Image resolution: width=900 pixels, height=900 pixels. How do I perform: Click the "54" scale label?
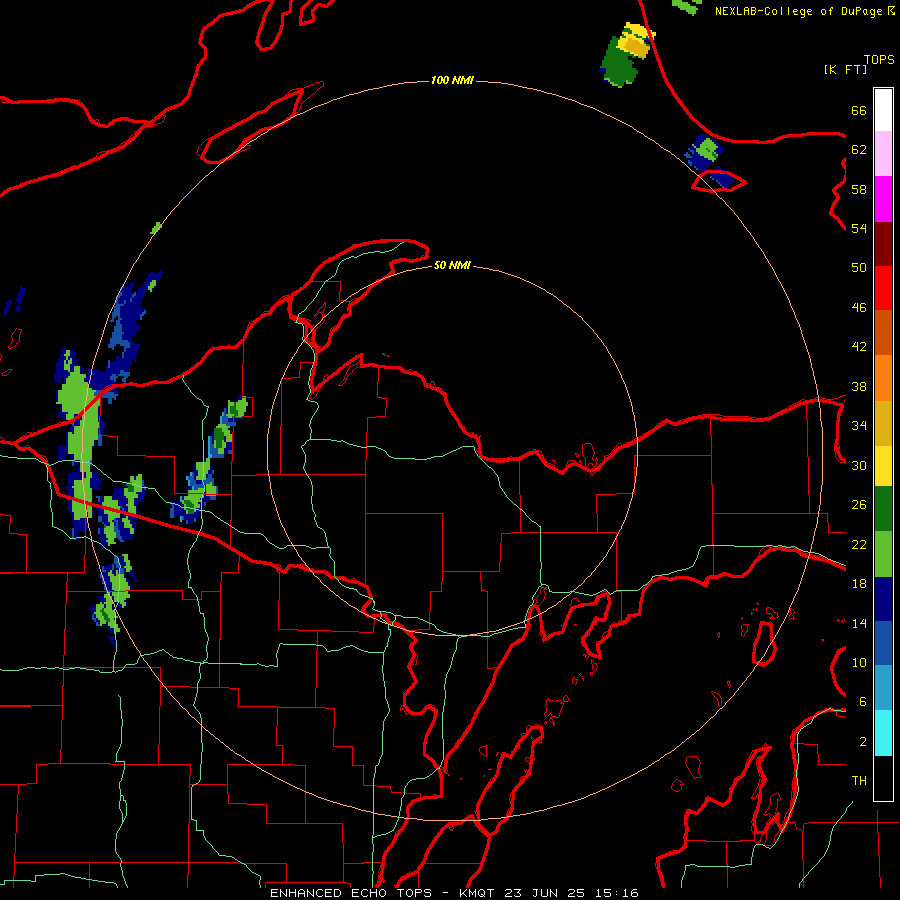[859, 228]
